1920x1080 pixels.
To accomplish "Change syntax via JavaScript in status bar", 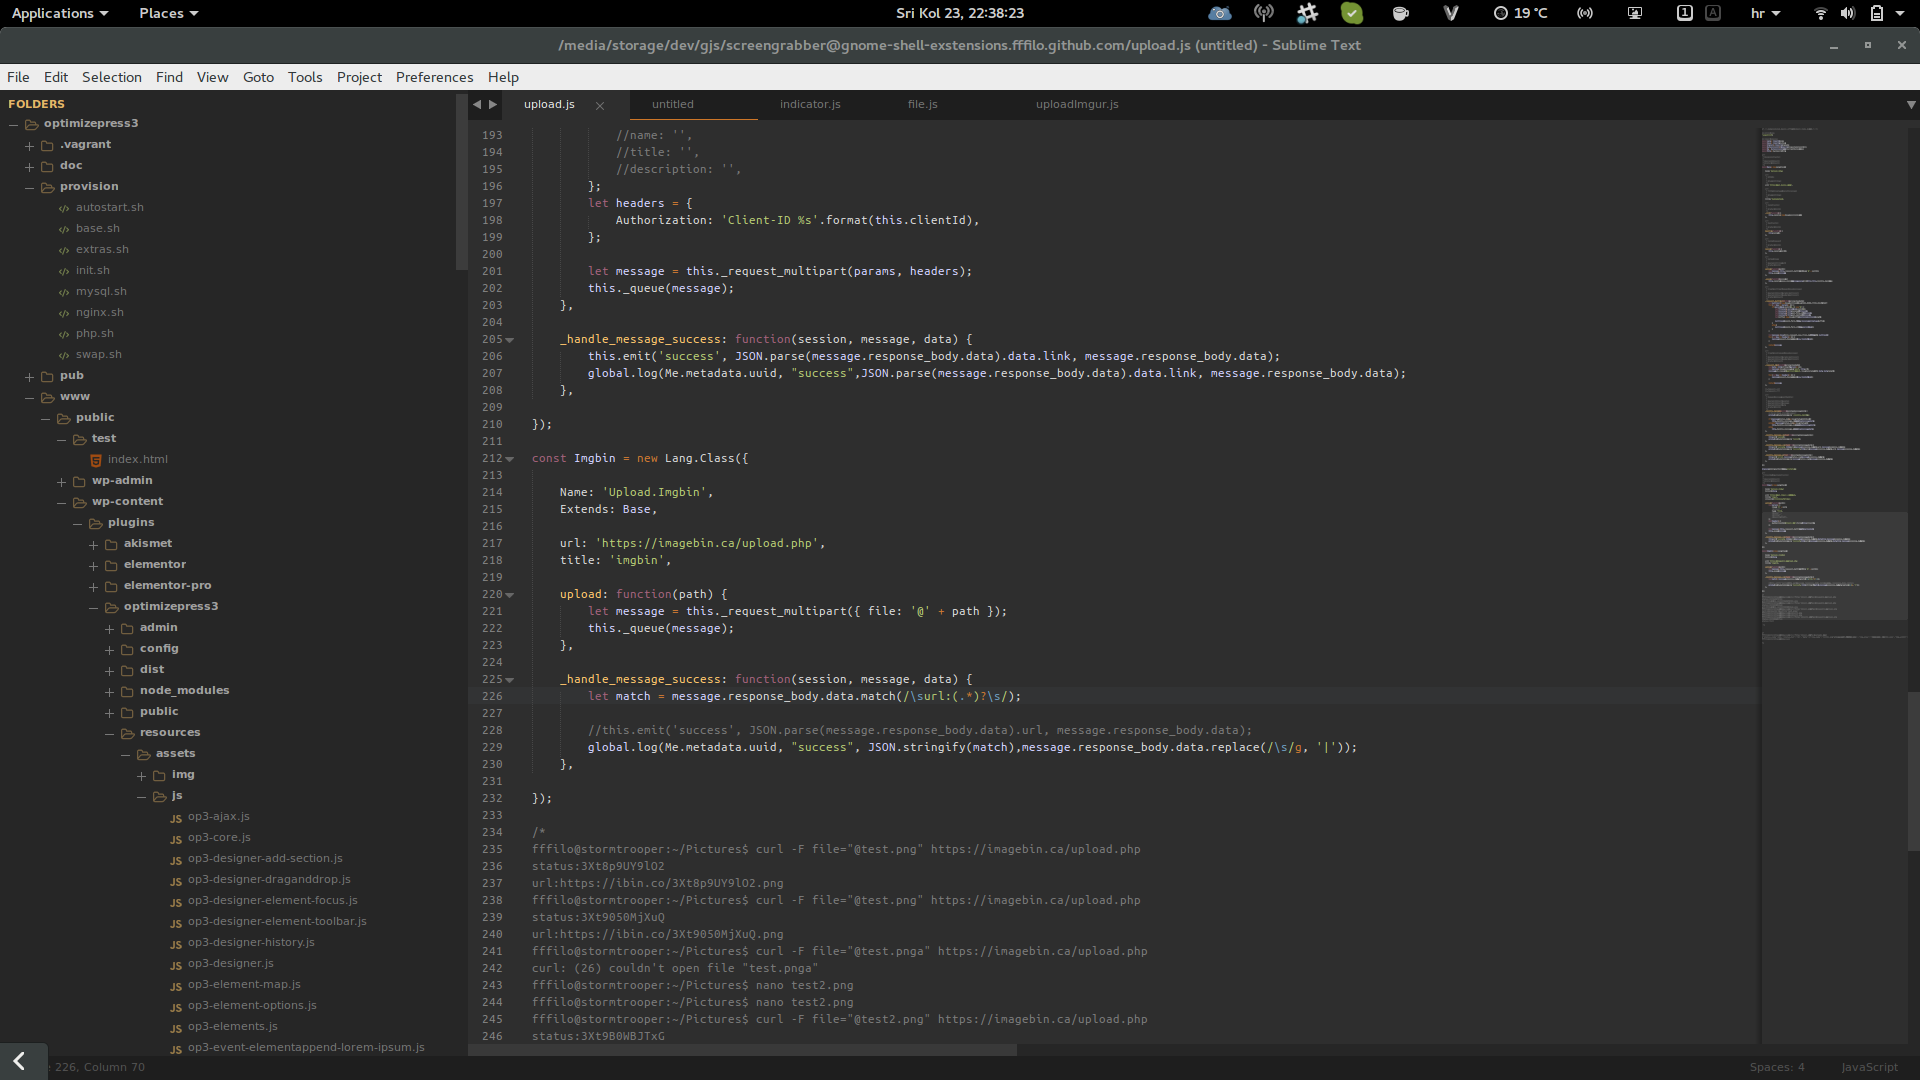I will 1869,1067.
